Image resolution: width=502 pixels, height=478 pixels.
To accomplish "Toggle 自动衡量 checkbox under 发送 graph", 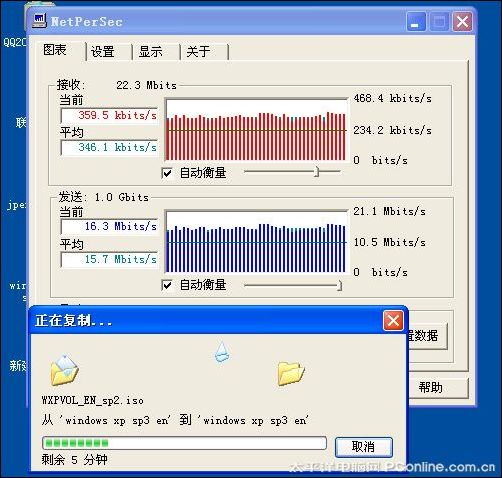I will [167, 285].
